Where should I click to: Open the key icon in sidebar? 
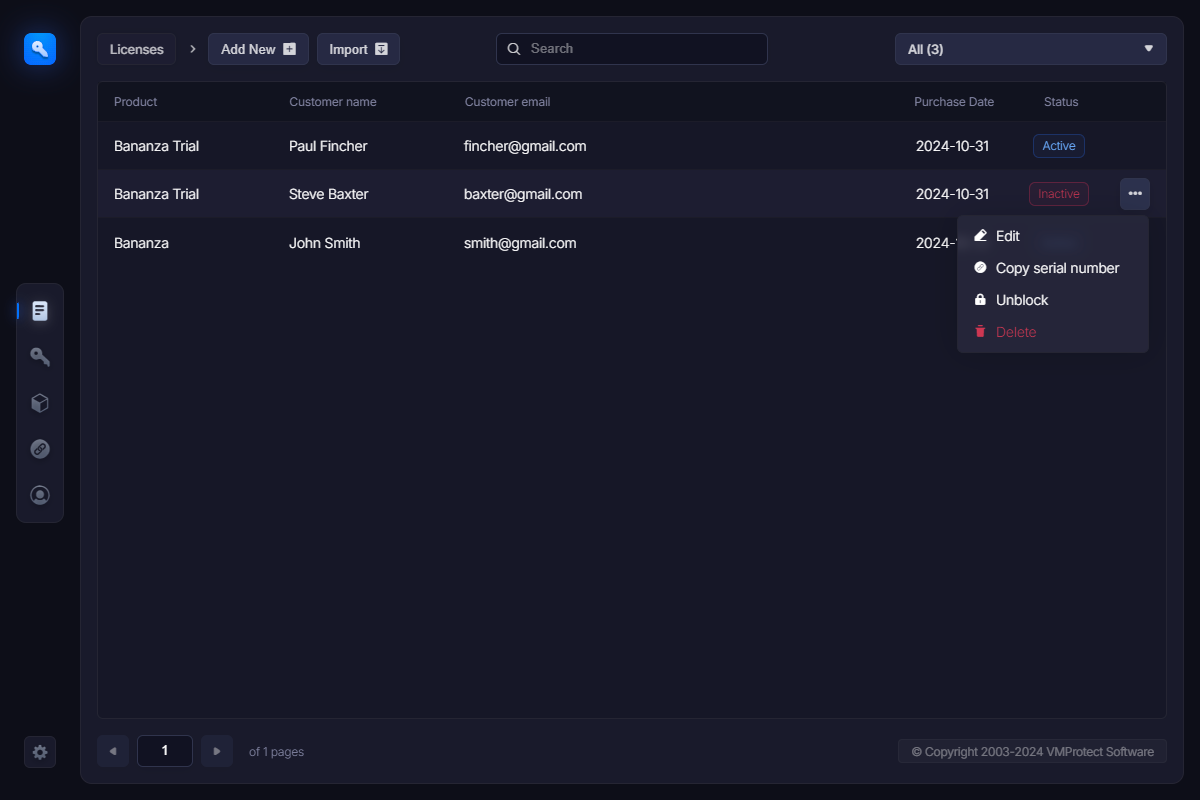40,357
